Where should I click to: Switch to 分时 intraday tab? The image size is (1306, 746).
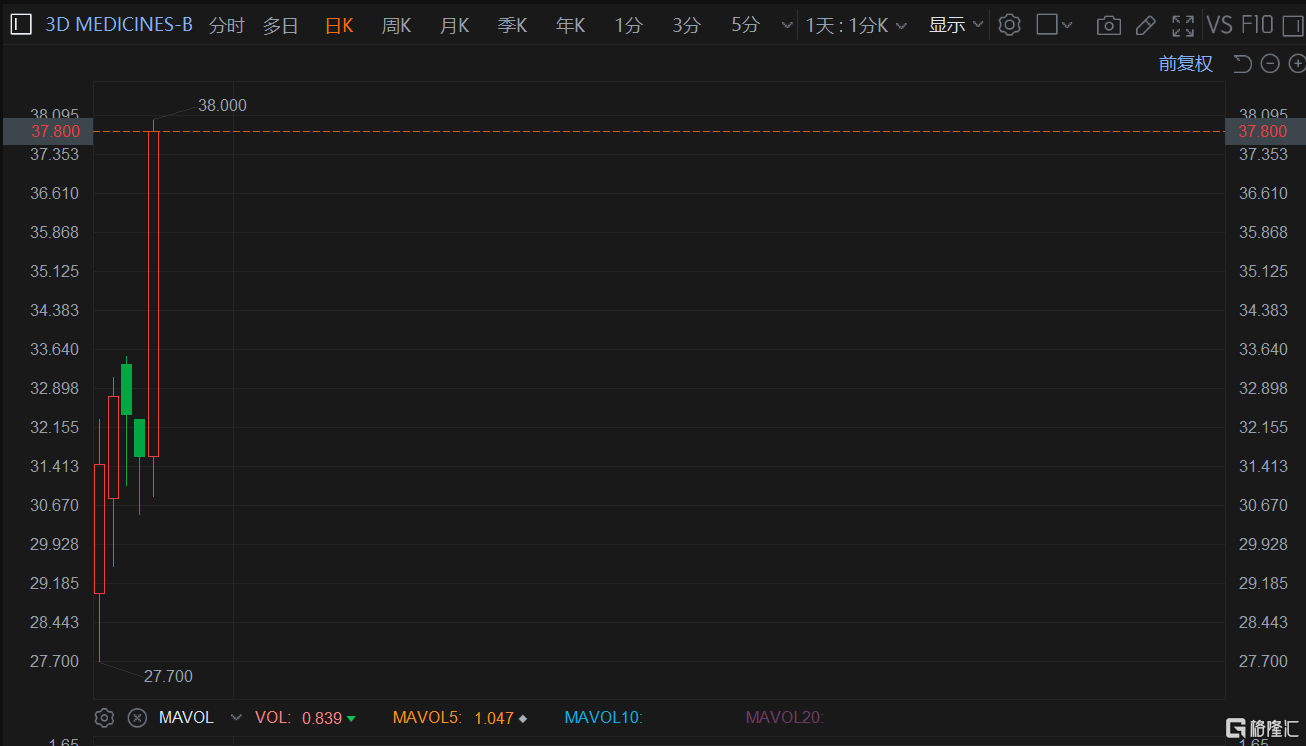tap(227, 26)
